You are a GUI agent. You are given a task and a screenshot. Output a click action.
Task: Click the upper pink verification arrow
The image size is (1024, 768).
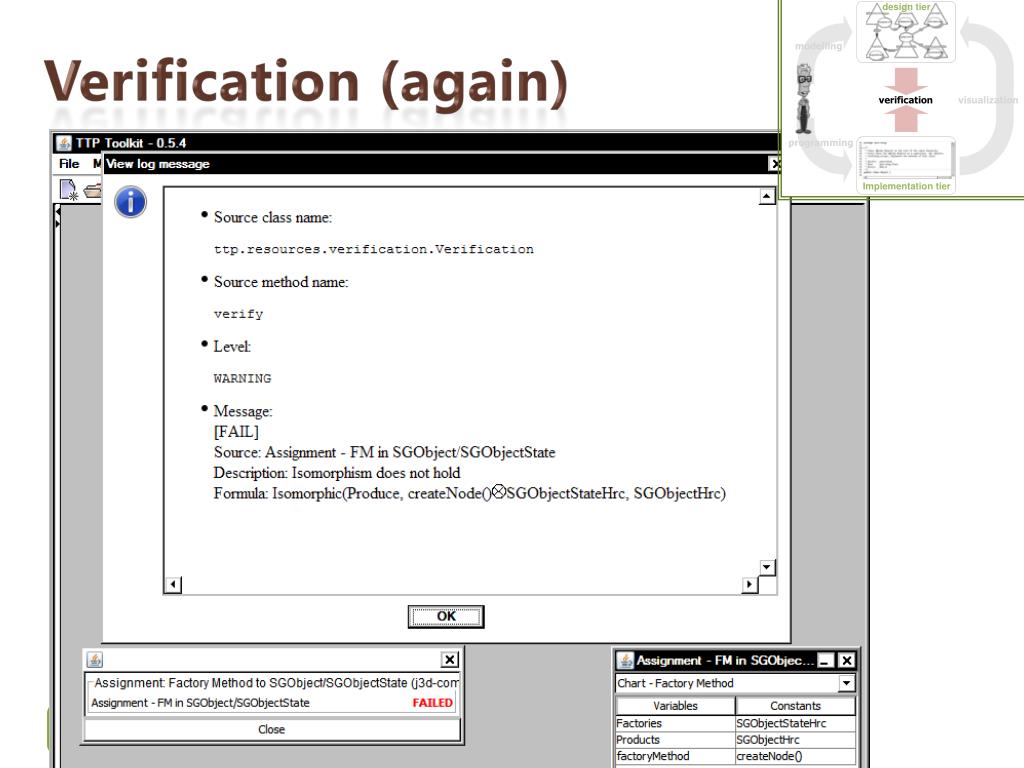(906, 80)
